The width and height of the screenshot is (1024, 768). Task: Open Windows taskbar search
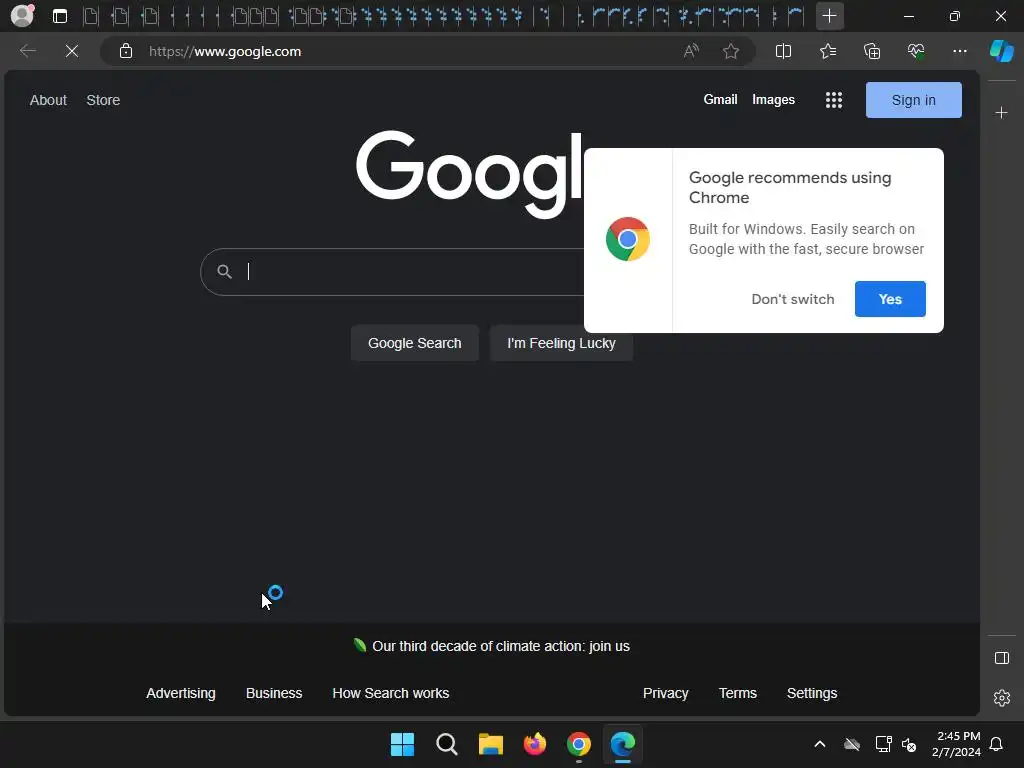point(447,744)
